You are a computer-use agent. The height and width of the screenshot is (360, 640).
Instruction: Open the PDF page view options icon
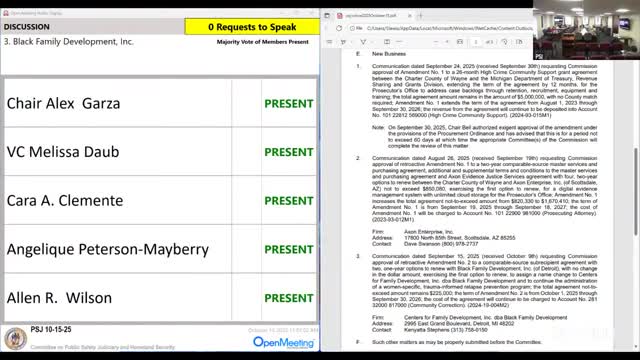[519, 42]
